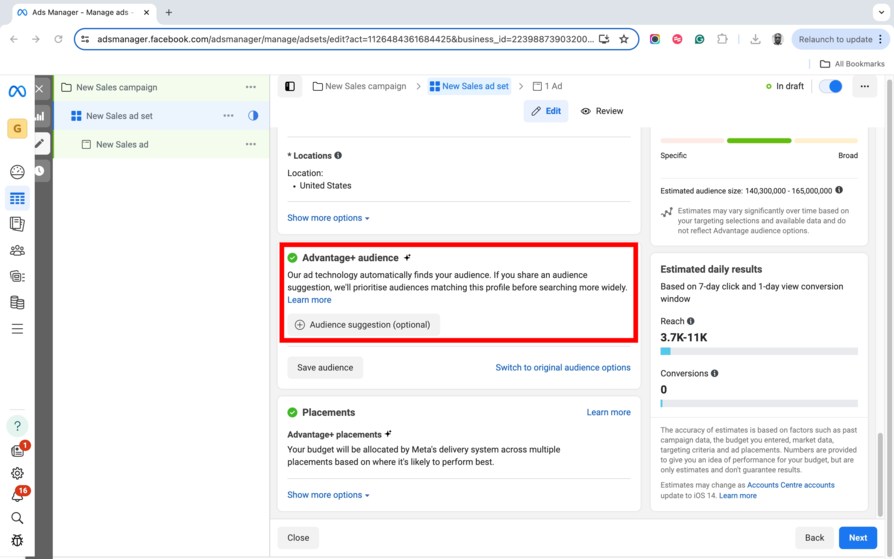Open the ad library images icon
The width and height of the screenshot is (894, 559).
(x=17, y=277)
